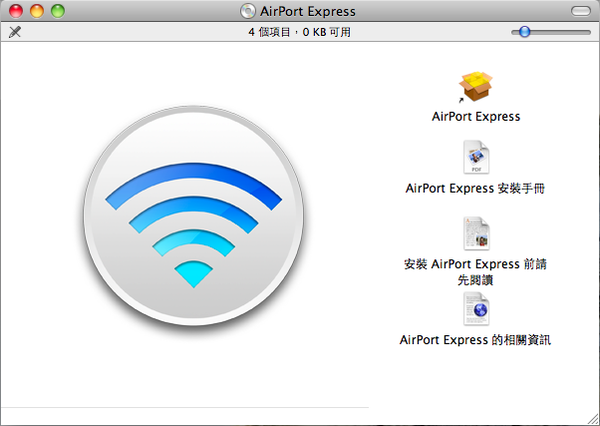The height and width of the screenshot is (426, 600).
Task: Click the icon size slider thumb
Action: tap(524, 32)
